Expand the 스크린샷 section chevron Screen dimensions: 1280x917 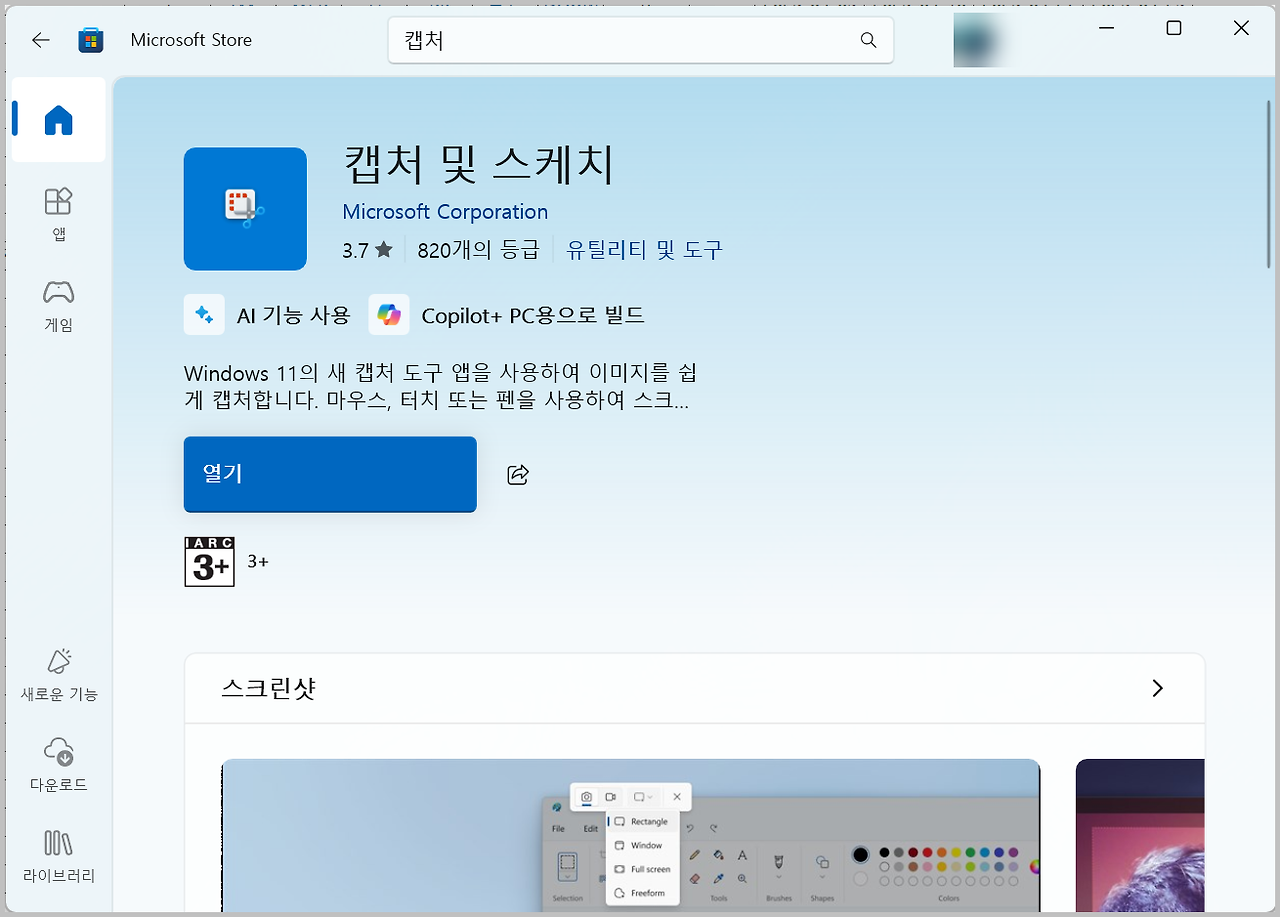click(x=1157, y=688)
